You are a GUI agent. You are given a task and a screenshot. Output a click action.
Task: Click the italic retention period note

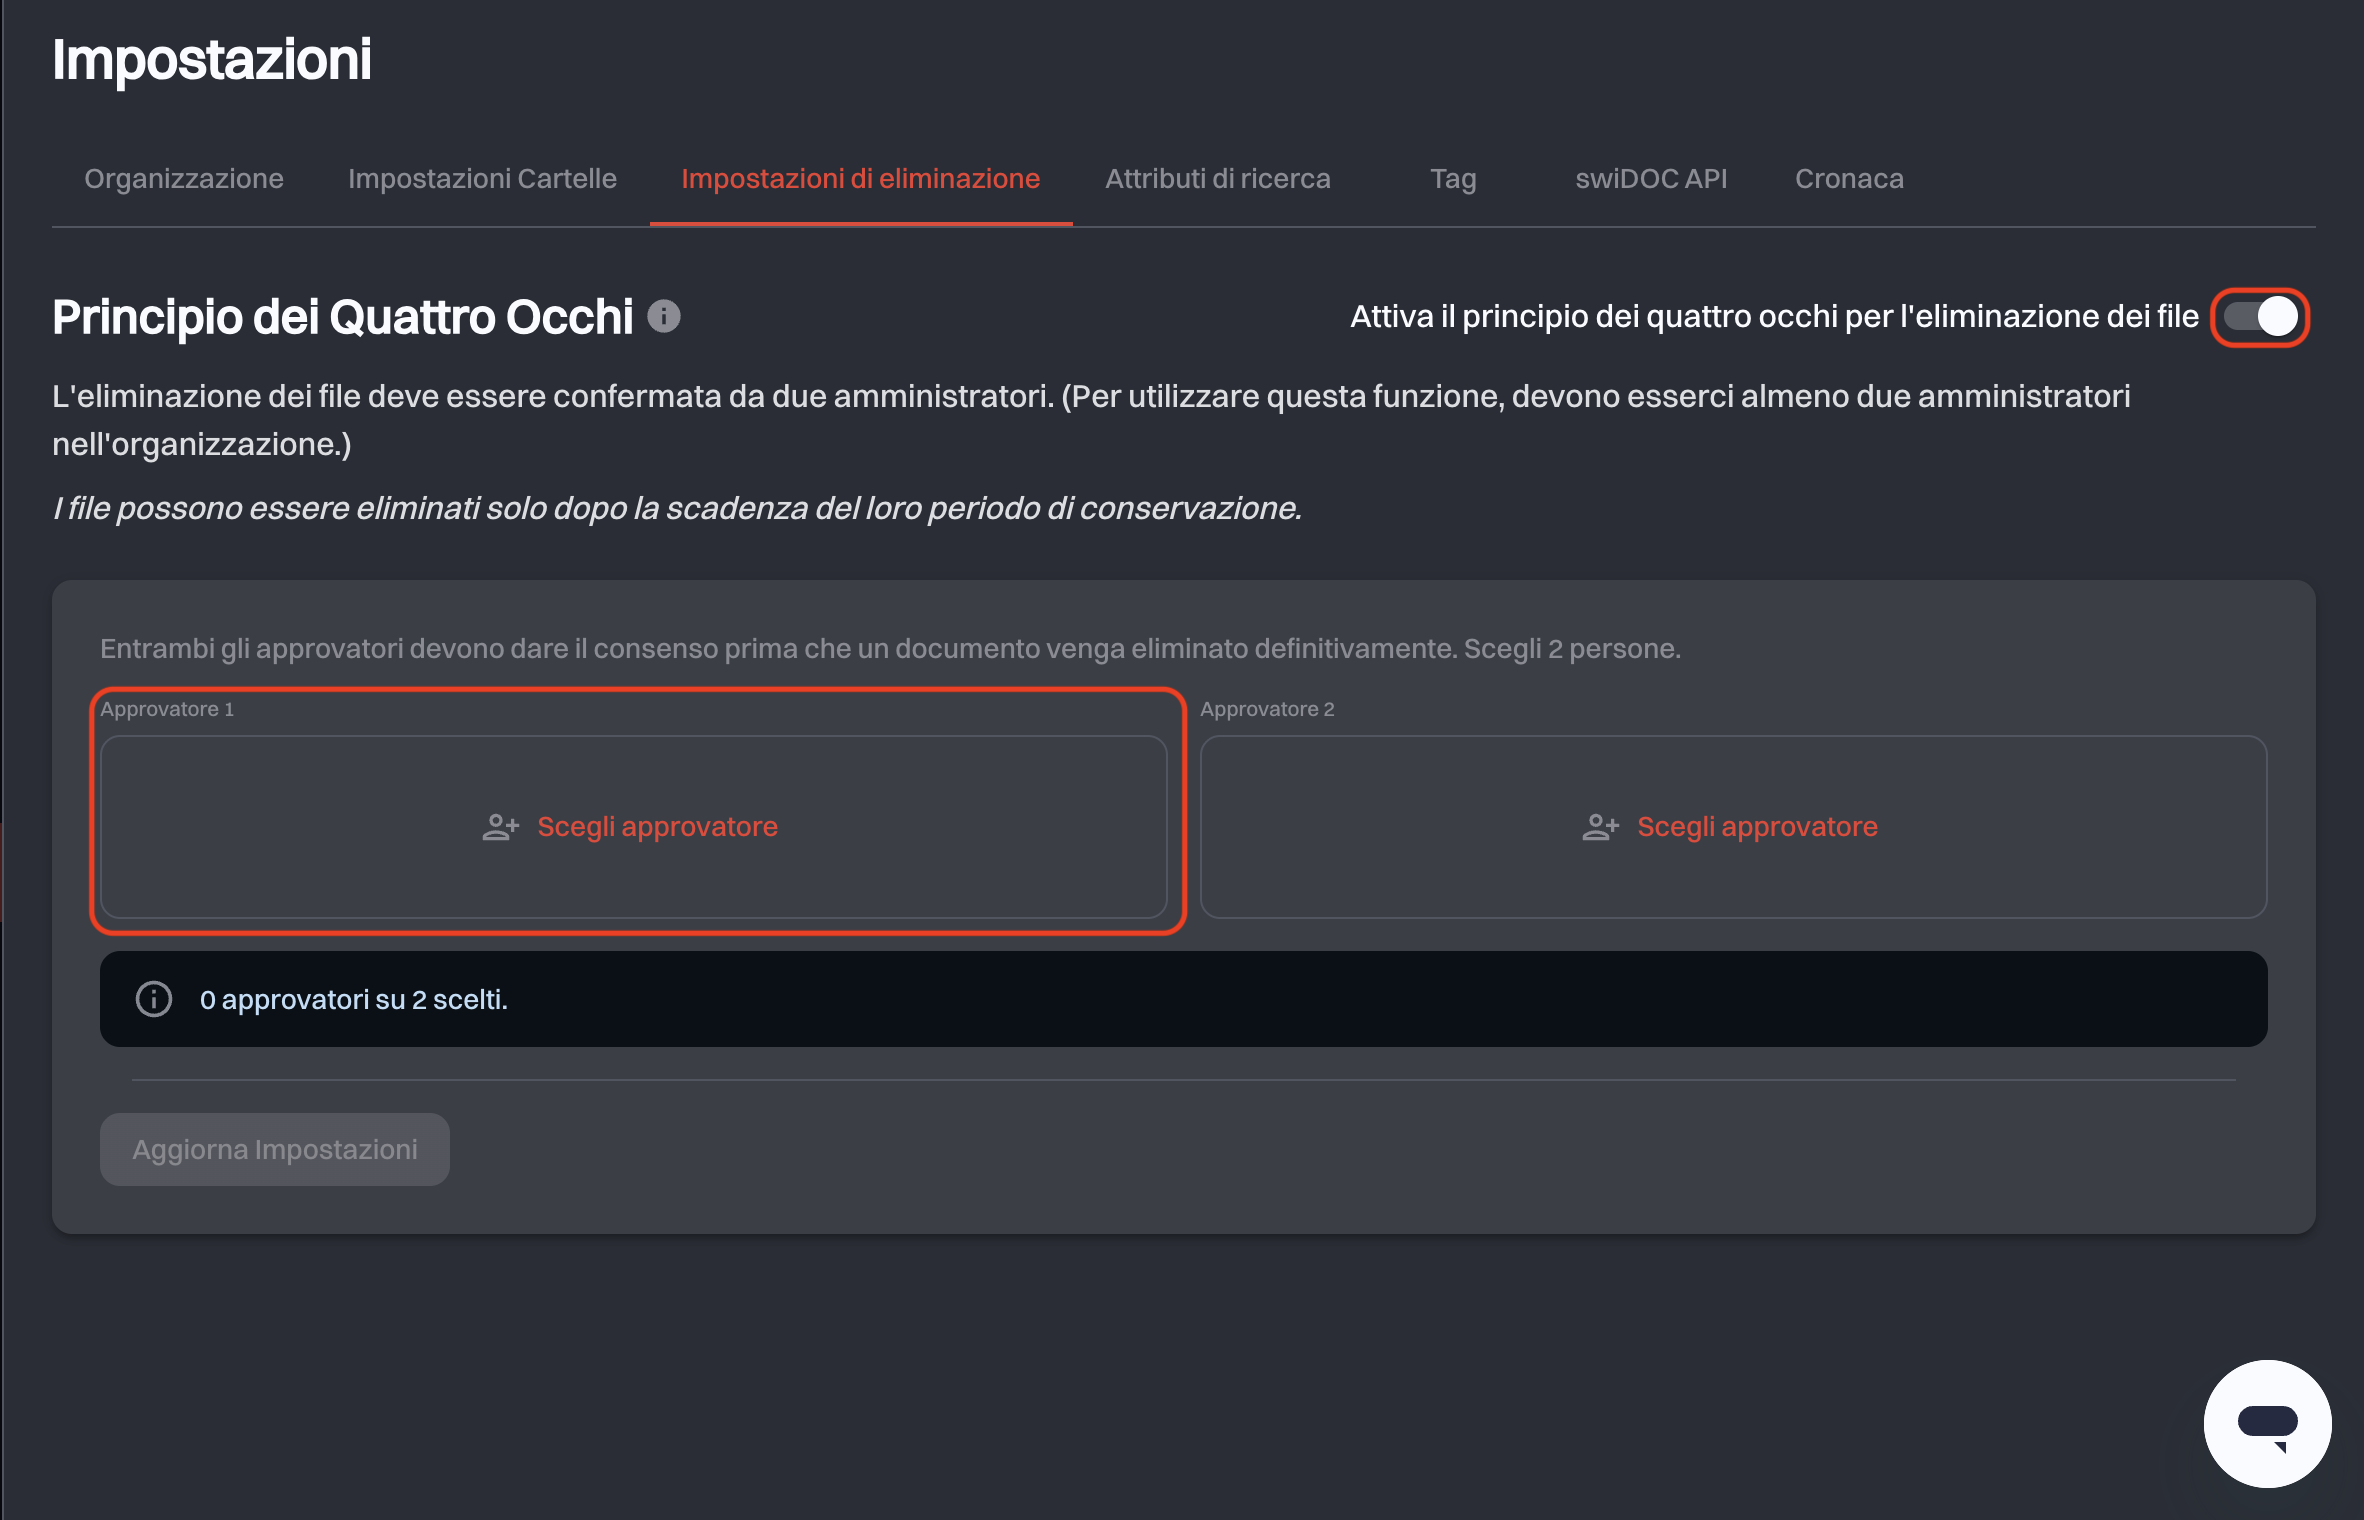[x=677, y=508]
